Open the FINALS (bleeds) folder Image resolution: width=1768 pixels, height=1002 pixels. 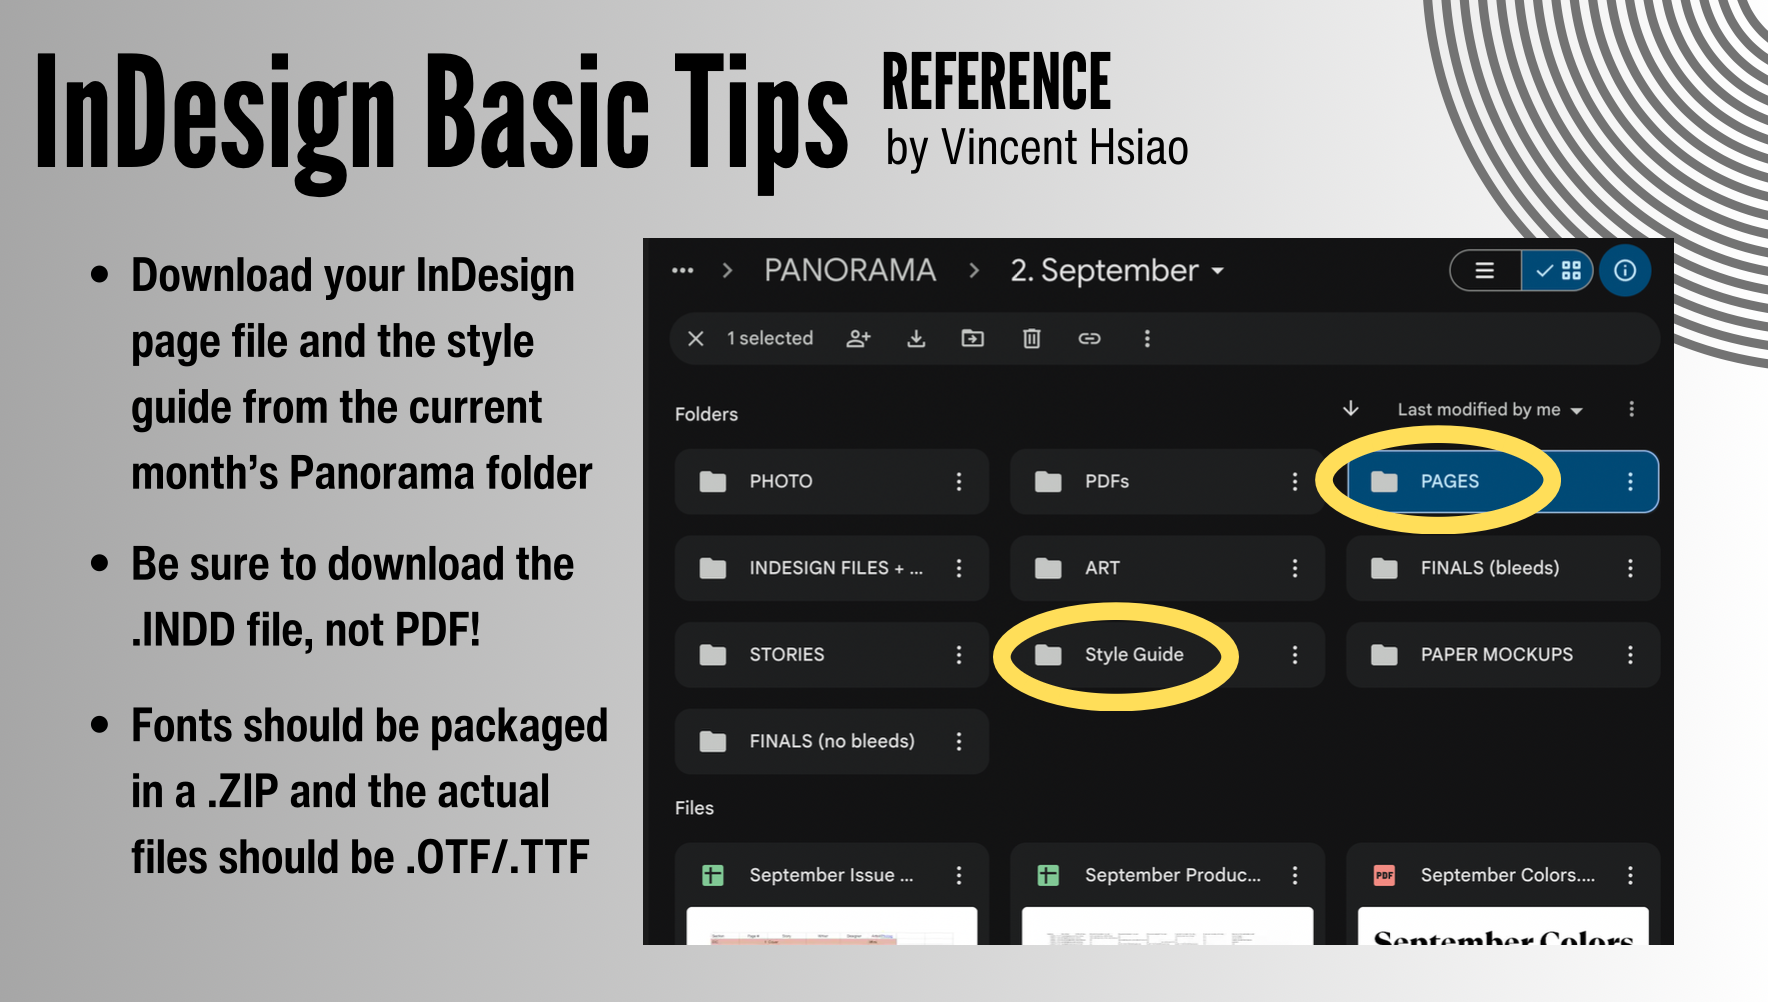pos(1502,568)
